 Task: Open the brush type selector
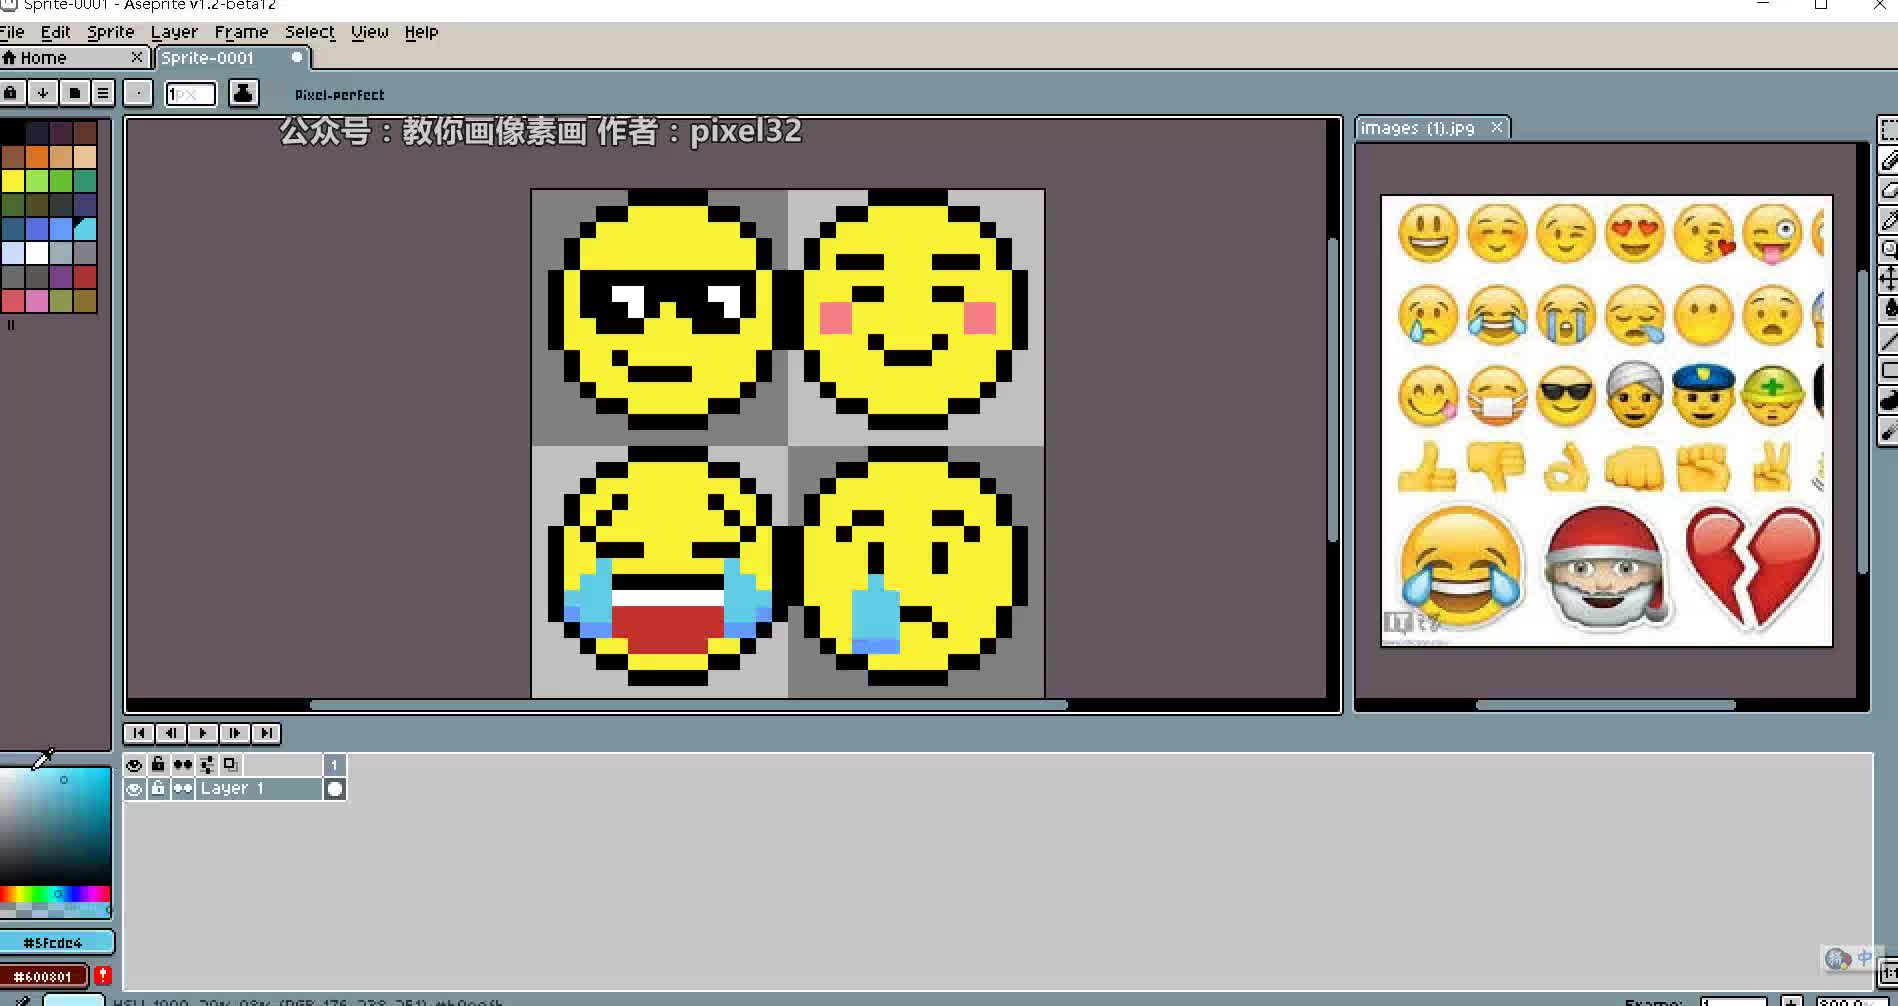(138, 93)
